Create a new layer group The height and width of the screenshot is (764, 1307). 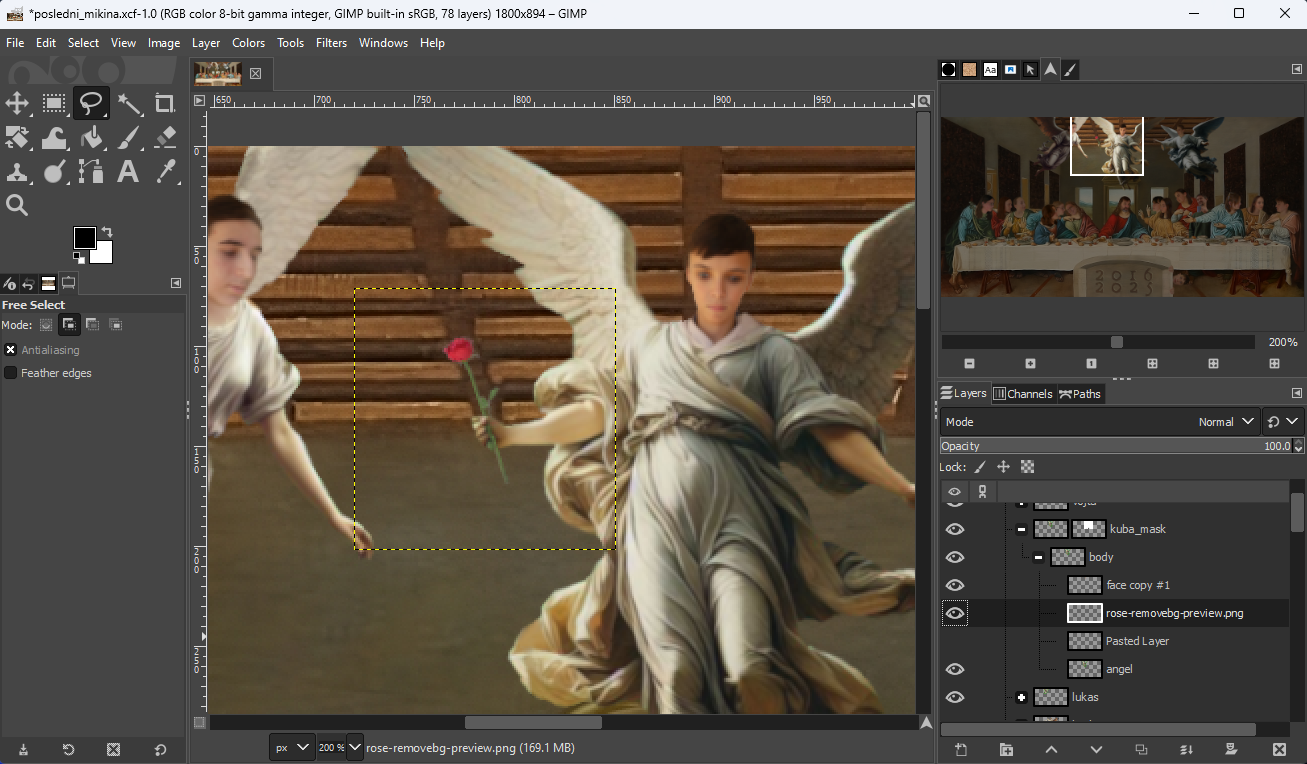(x=1006, y=749)
